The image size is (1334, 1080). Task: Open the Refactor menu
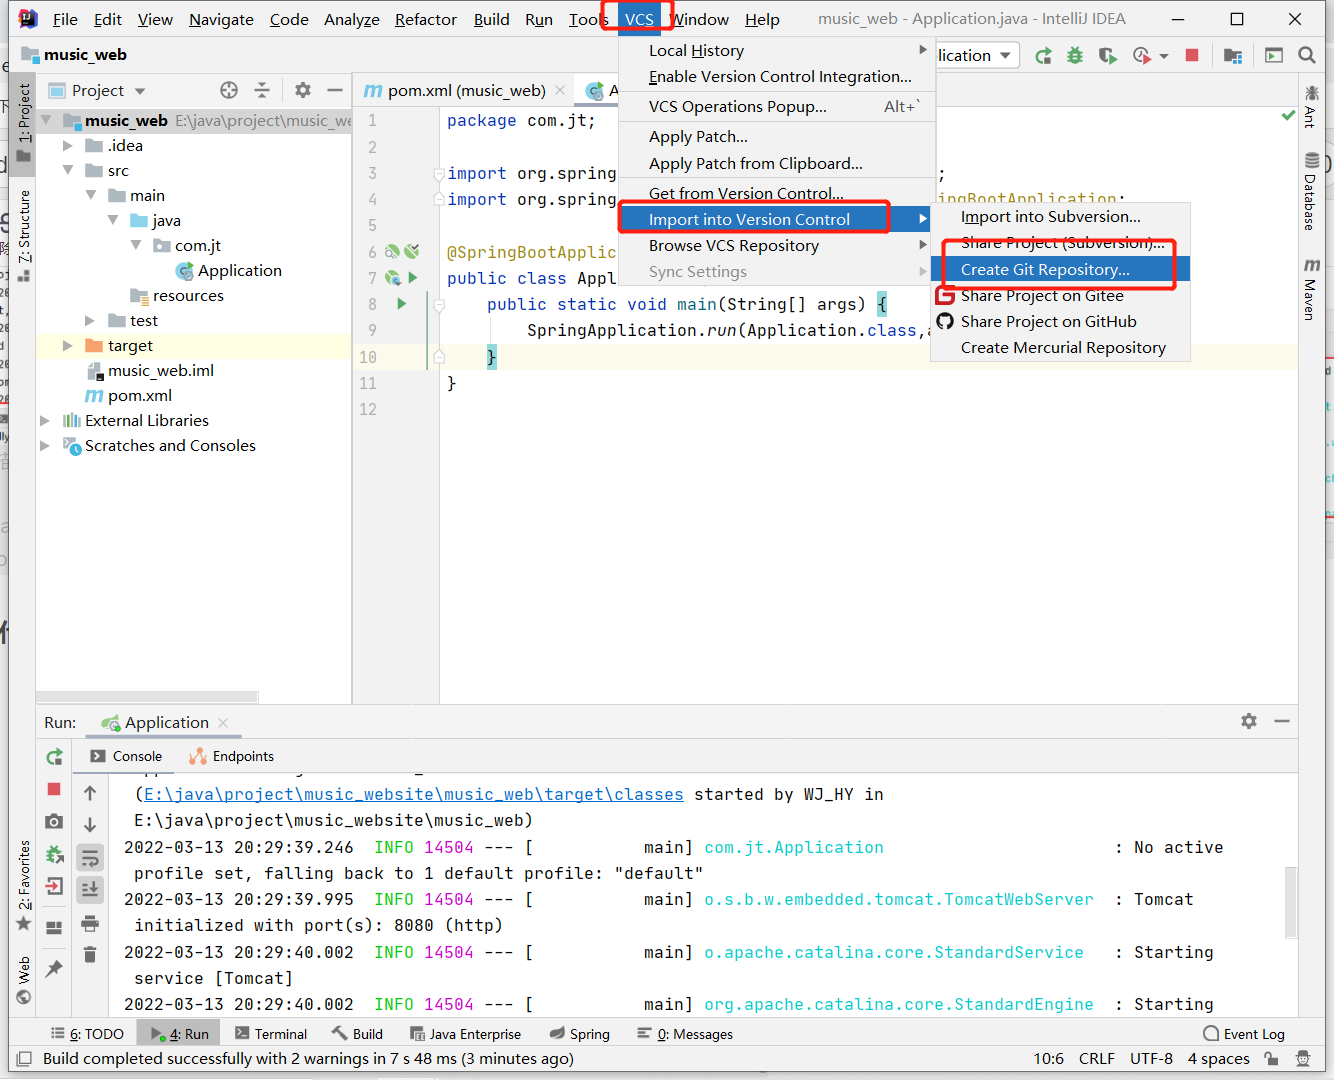[426, 19]
